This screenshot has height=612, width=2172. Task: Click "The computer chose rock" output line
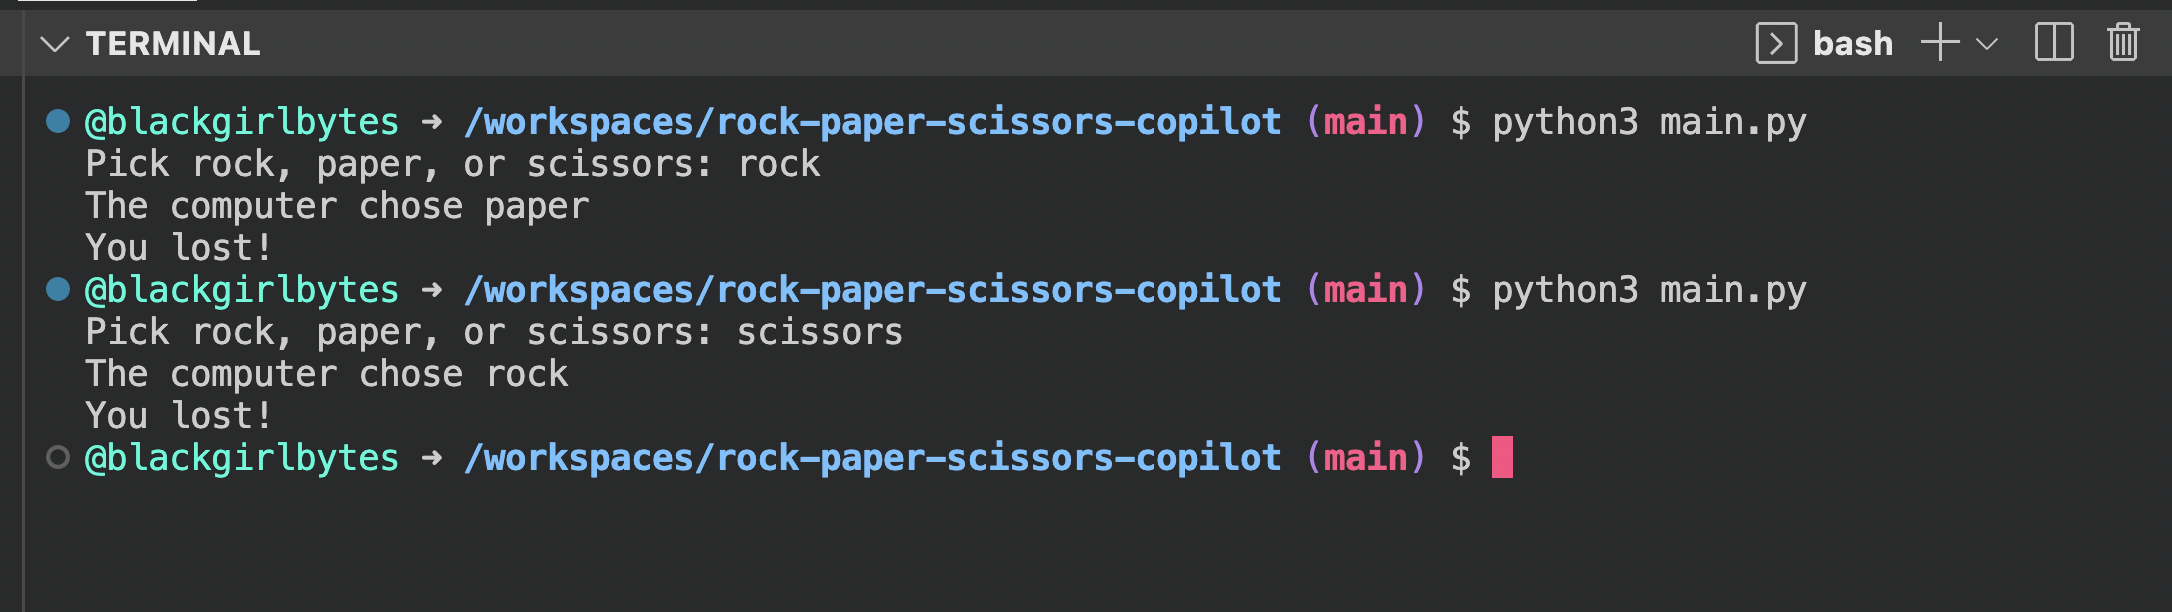[327, 374]
